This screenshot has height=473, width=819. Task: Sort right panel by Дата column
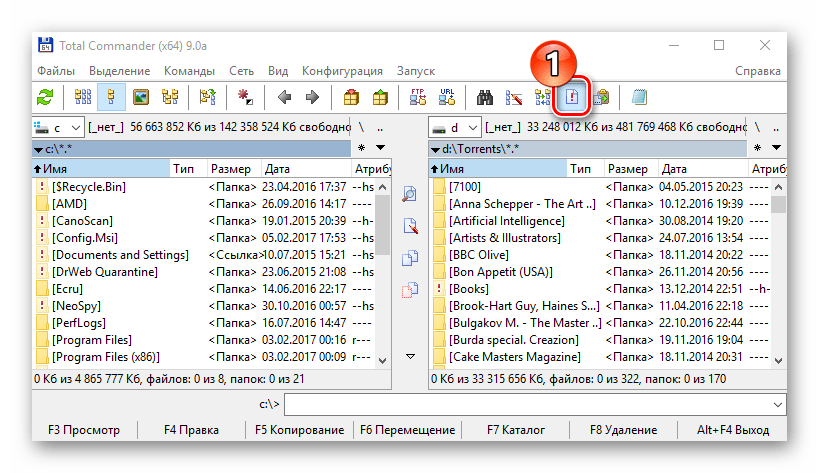point(703,169)
